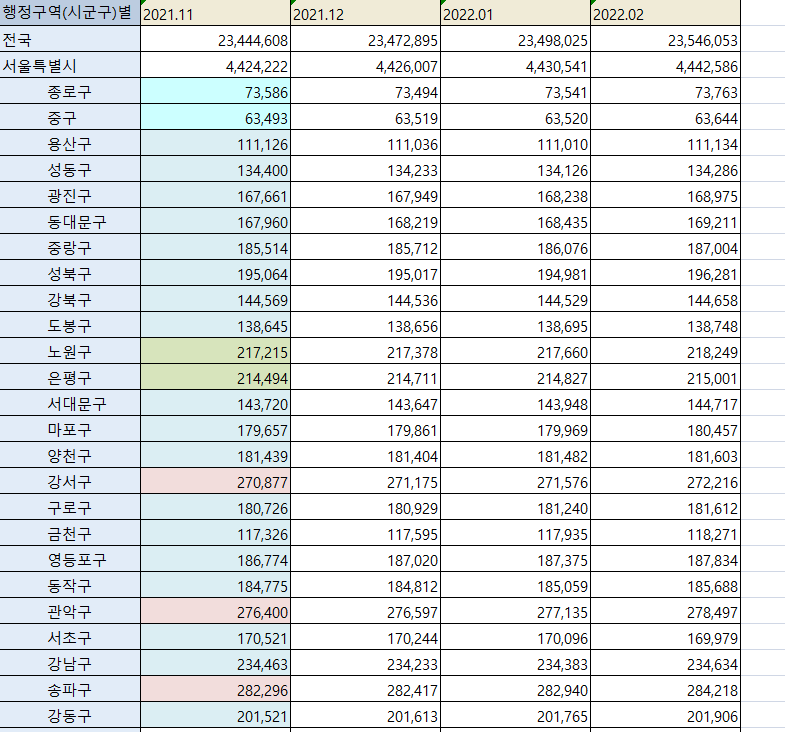Select the 노원구 row label
The width and height of the screenshot is (785, 732).
[70, 351]
